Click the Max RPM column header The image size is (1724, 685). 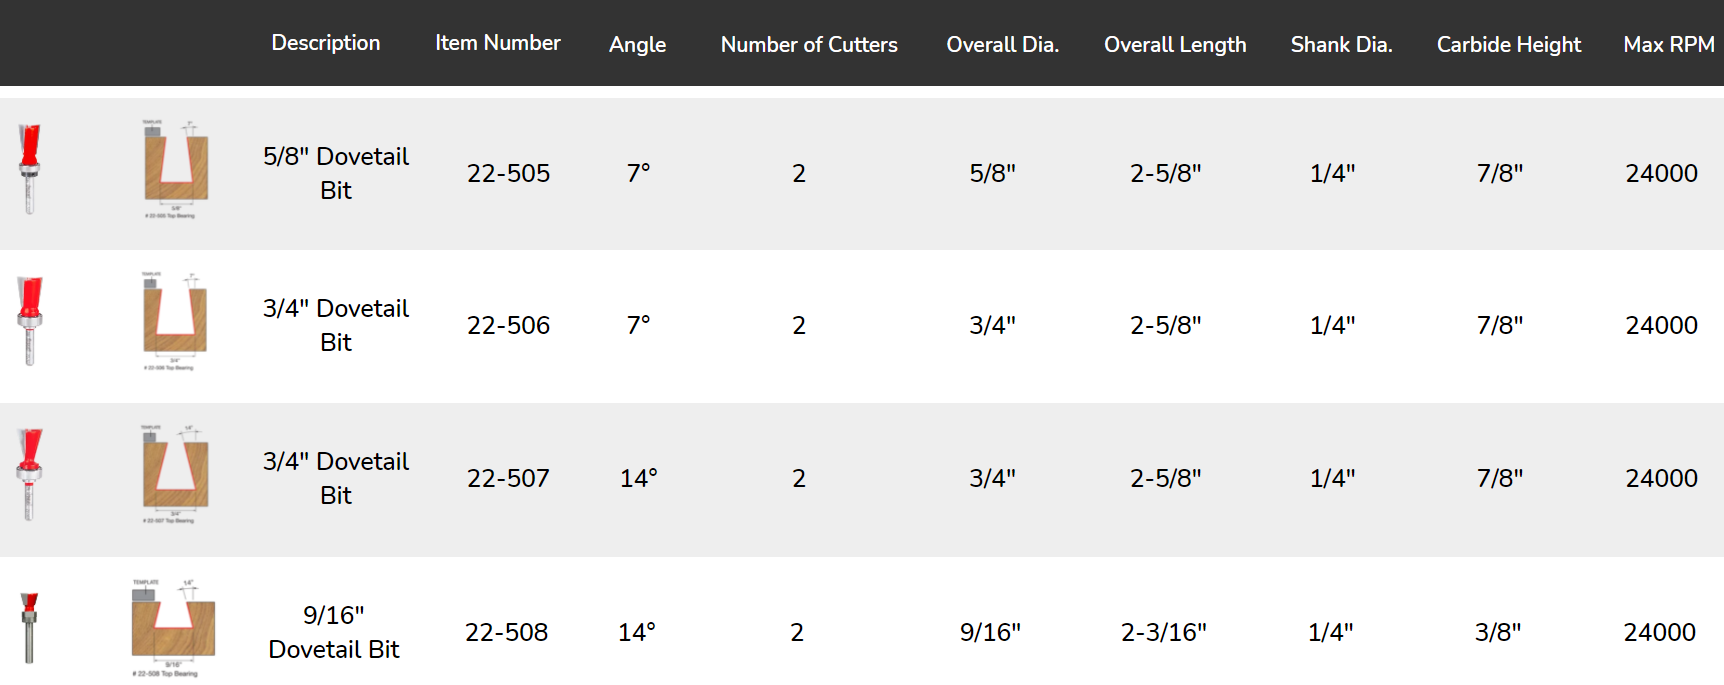[x=1669, y=45]
